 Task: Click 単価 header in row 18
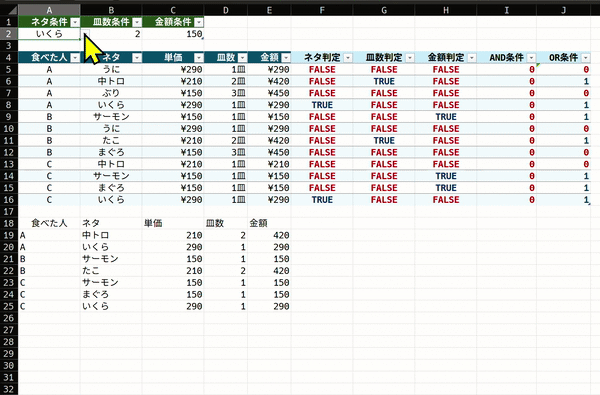[173, 224]
